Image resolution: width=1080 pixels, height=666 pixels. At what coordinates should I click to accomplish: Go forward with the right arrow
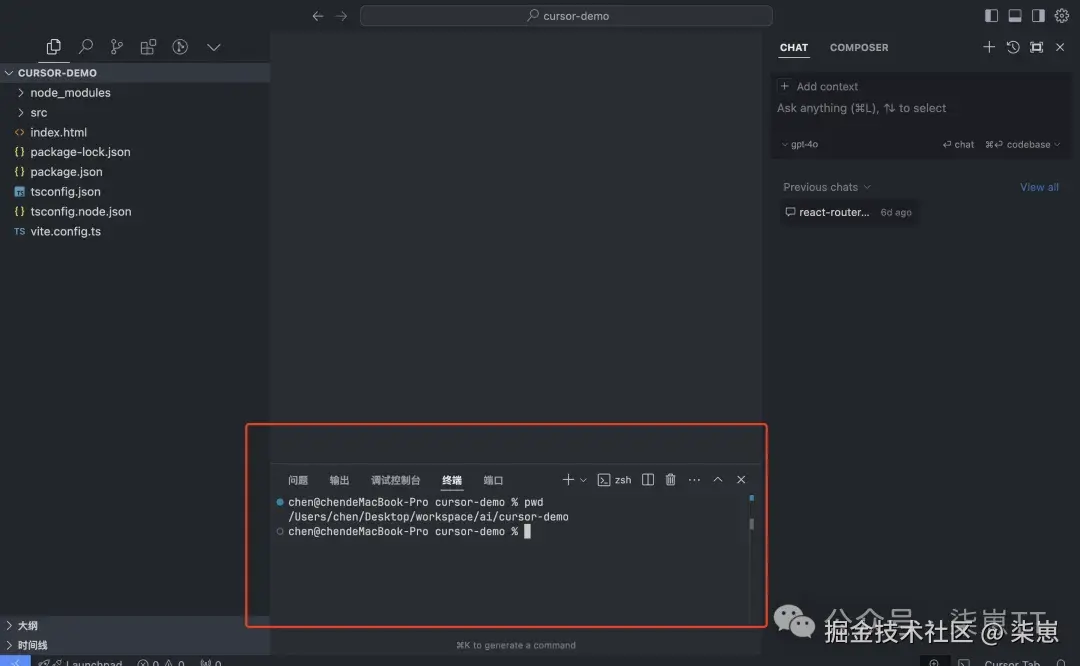341,16
